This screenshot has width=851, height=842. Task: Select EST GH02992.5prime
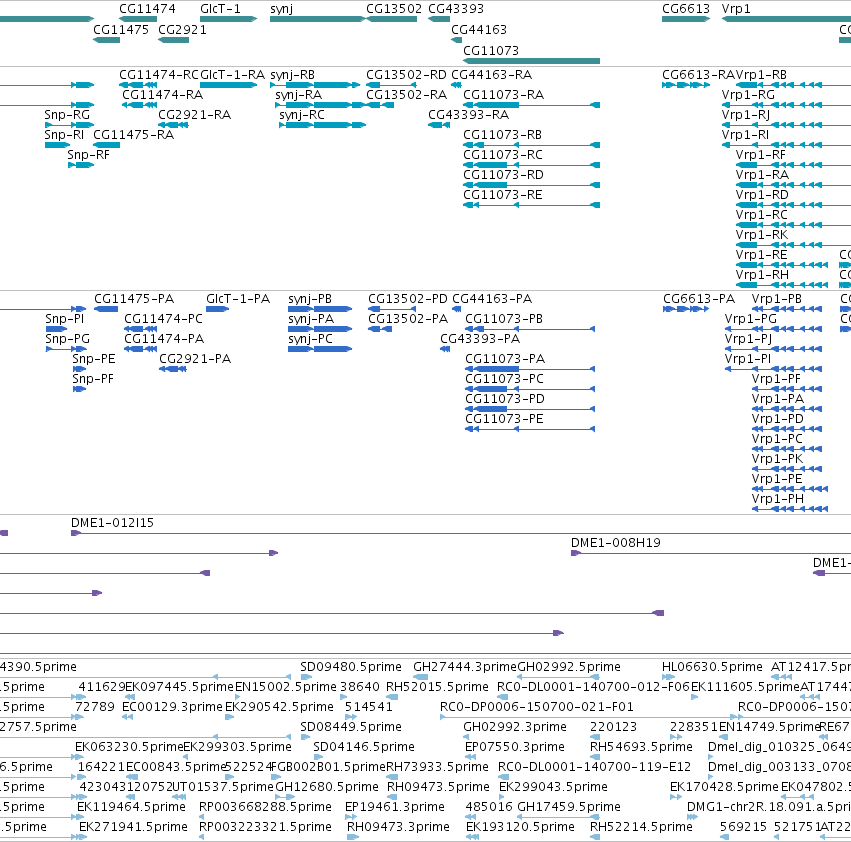[569, 668]
